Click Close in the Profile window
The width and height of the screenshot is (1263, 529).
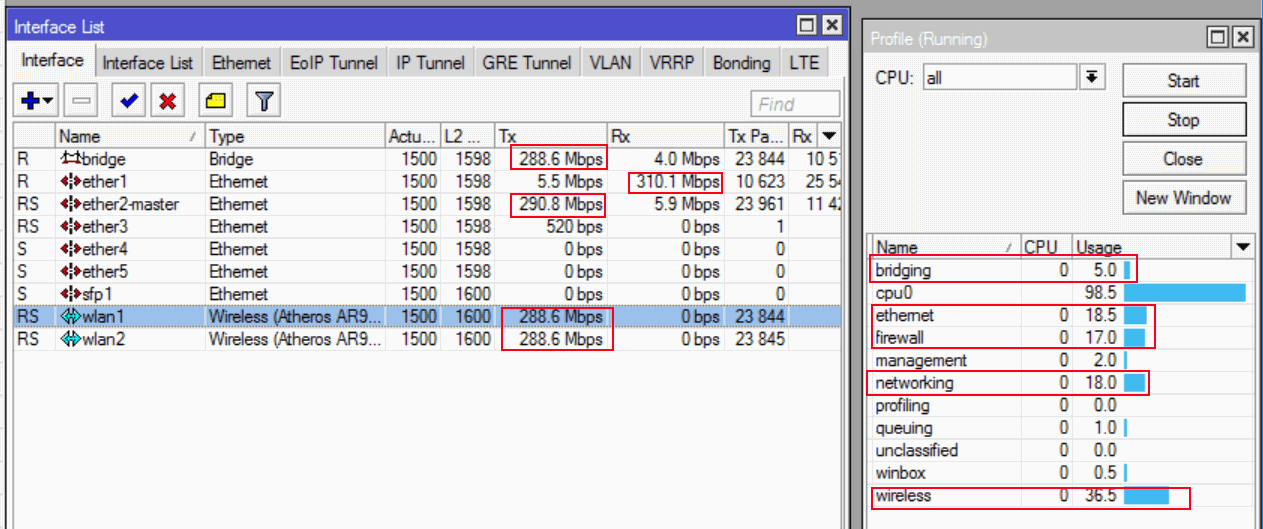pyautogui.click(x=1184, y=159)
